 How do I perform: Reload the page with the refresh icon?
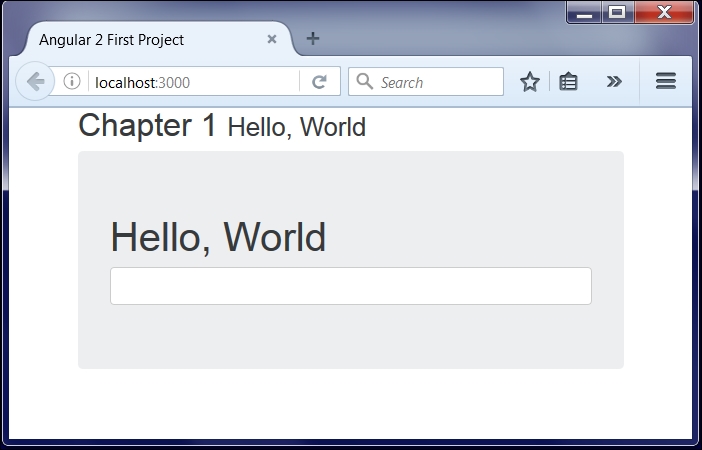(x=319, y=81)
